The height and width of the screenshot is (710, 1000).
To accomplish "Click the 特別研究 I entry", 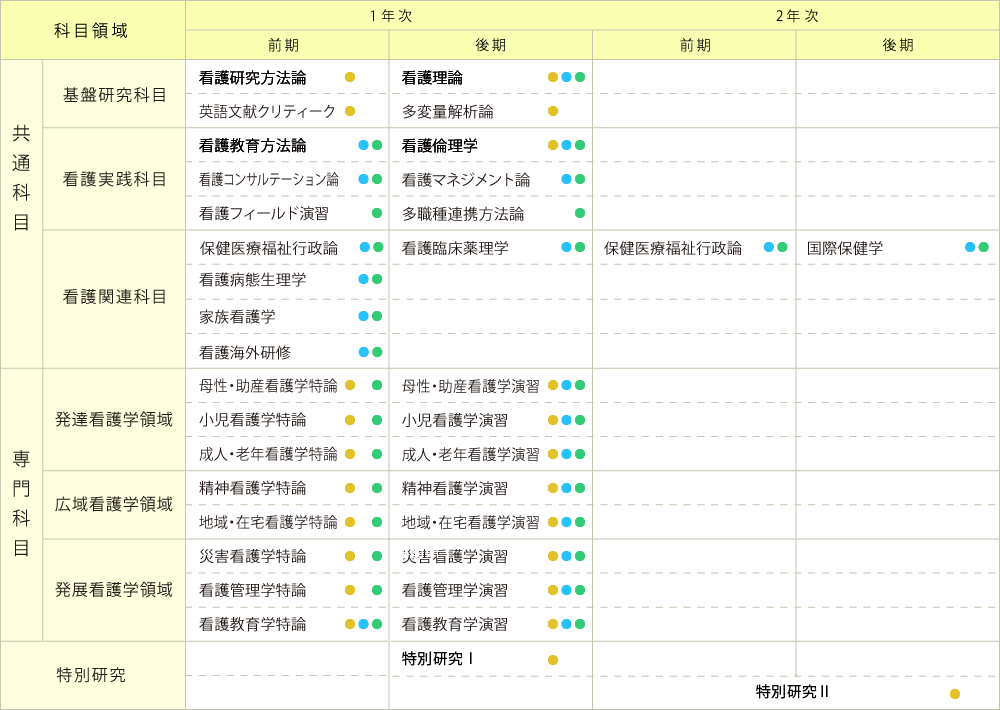I will [438, 658].
